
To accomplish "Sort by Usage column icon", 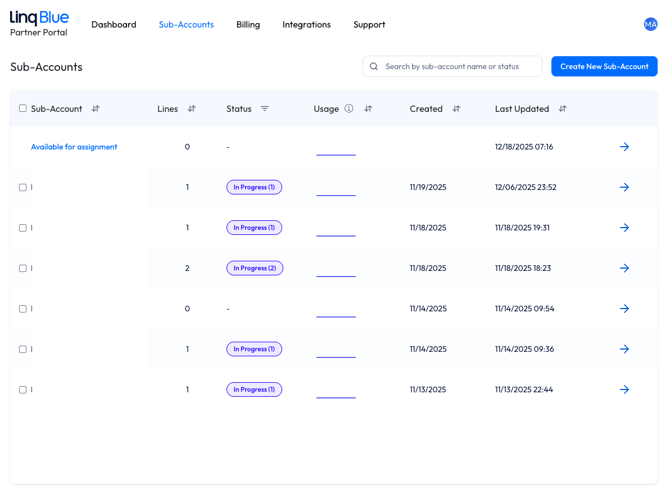I will (x=368, y=109).
